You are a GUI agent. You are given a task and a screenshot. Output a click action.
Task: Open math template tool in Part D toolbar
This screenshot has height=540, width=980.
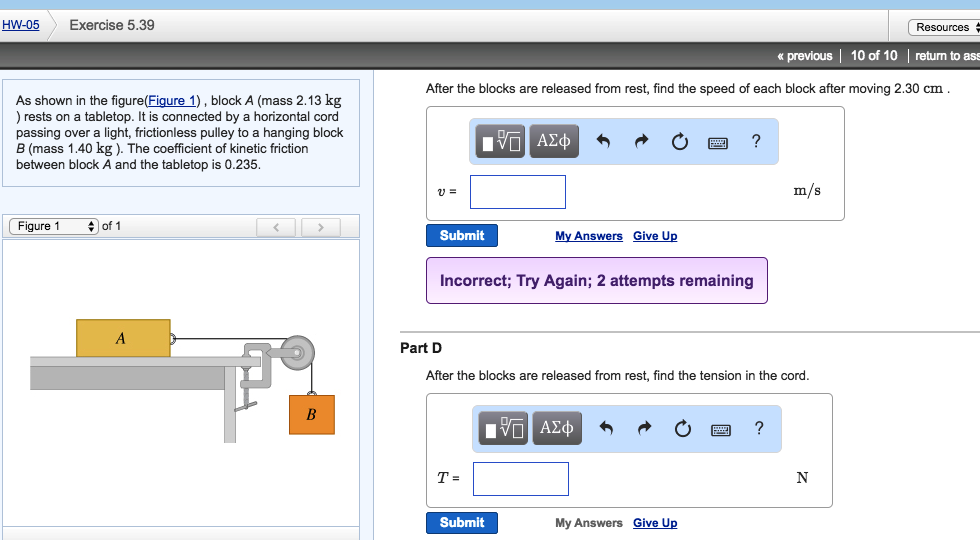click(x=503, y=428)
